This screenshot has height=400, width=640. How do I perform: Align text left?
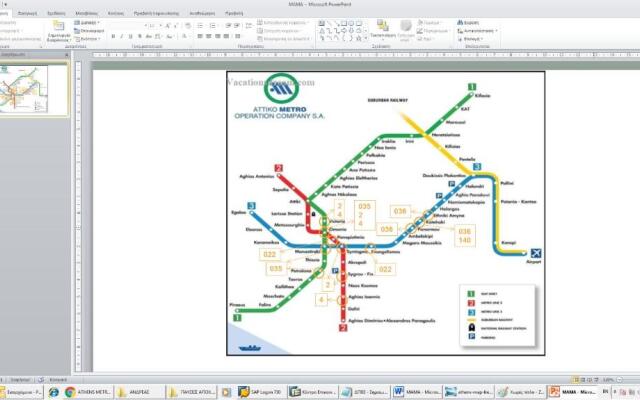(200, 36)
